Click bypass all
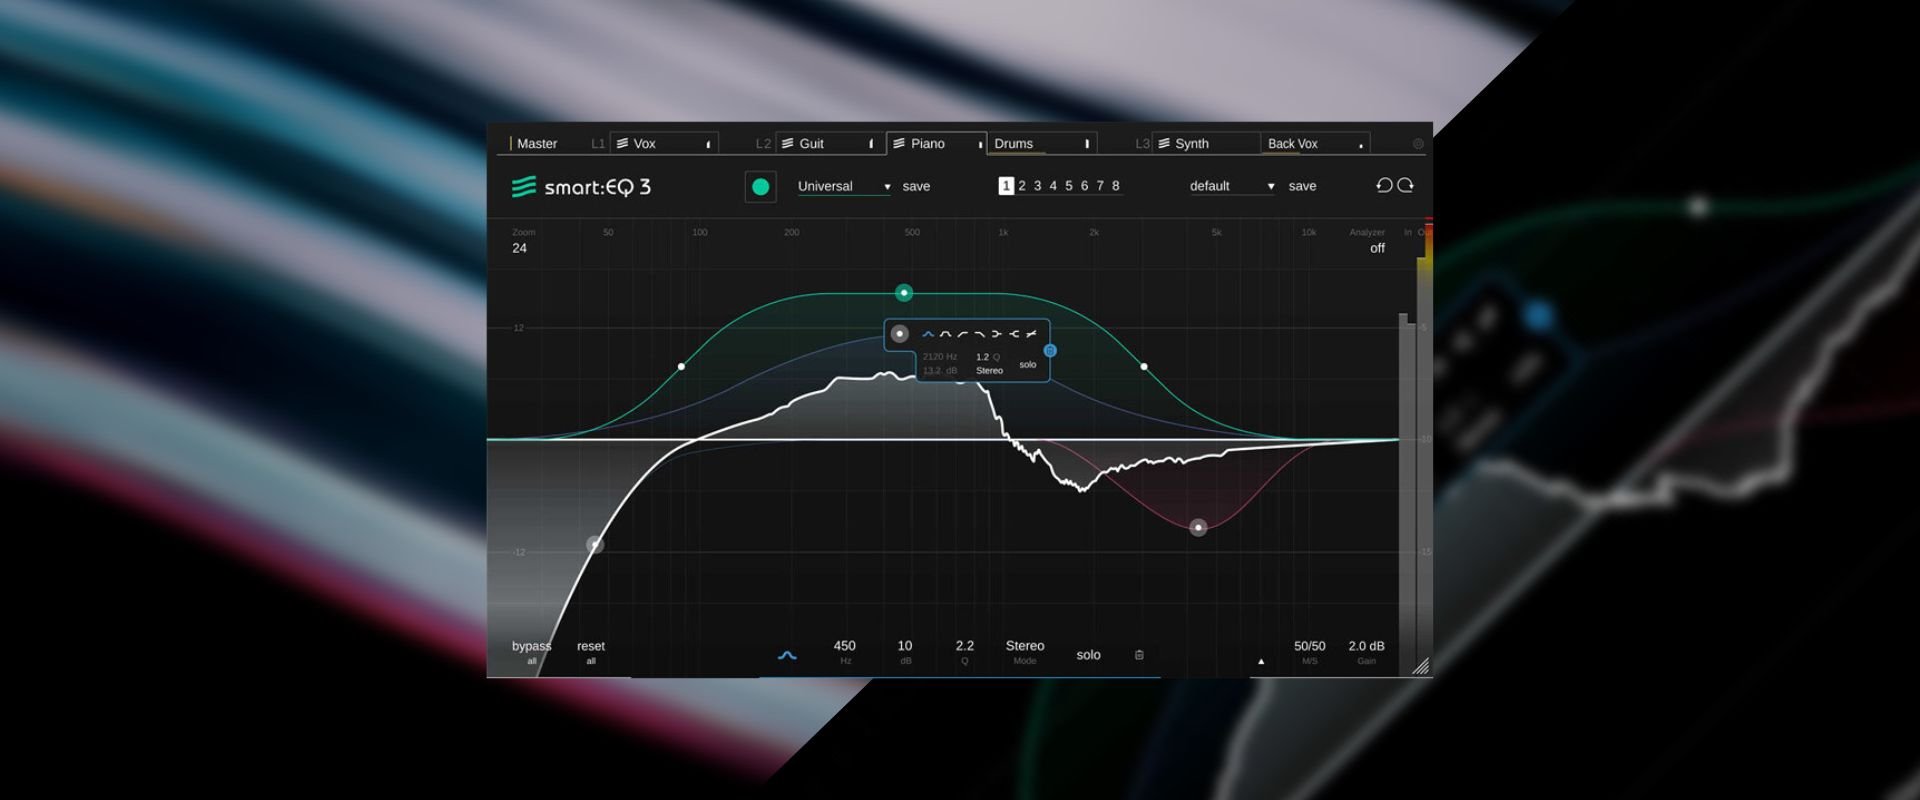 coord(531,651)
